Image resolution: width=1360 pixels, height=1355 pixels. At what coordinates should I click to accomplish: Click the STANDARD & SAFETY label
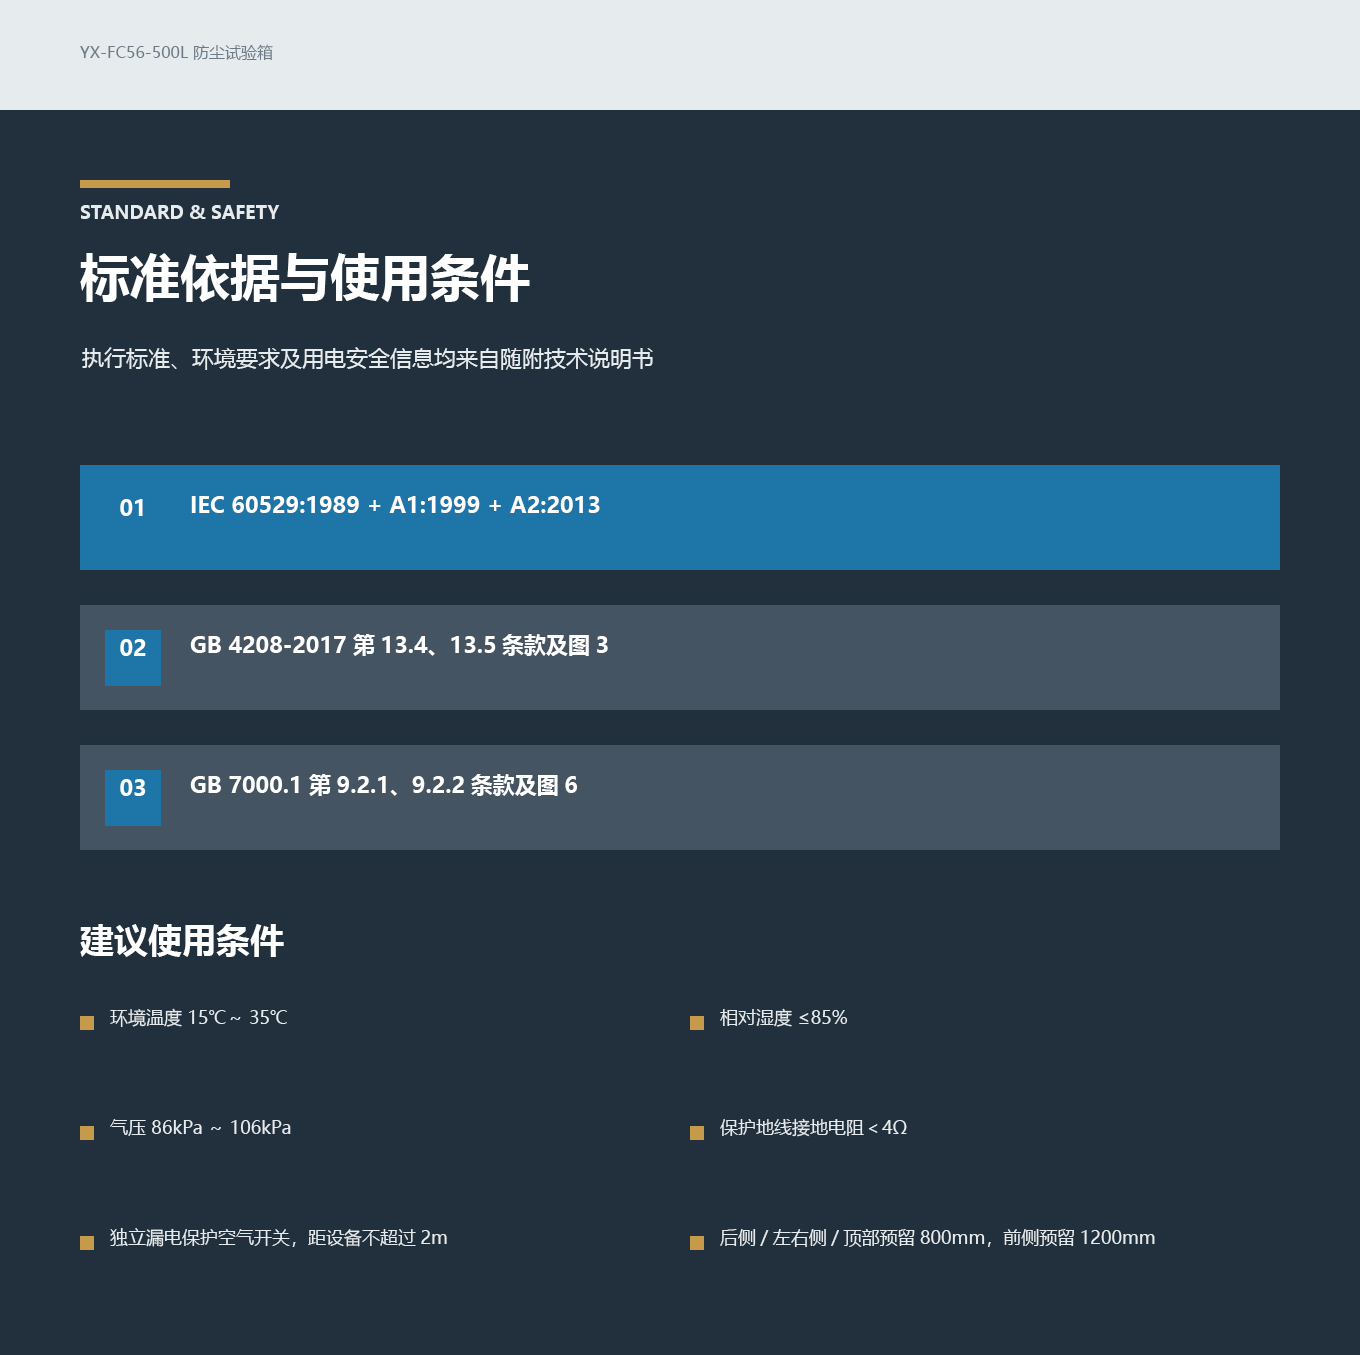[x=180, y=212]
